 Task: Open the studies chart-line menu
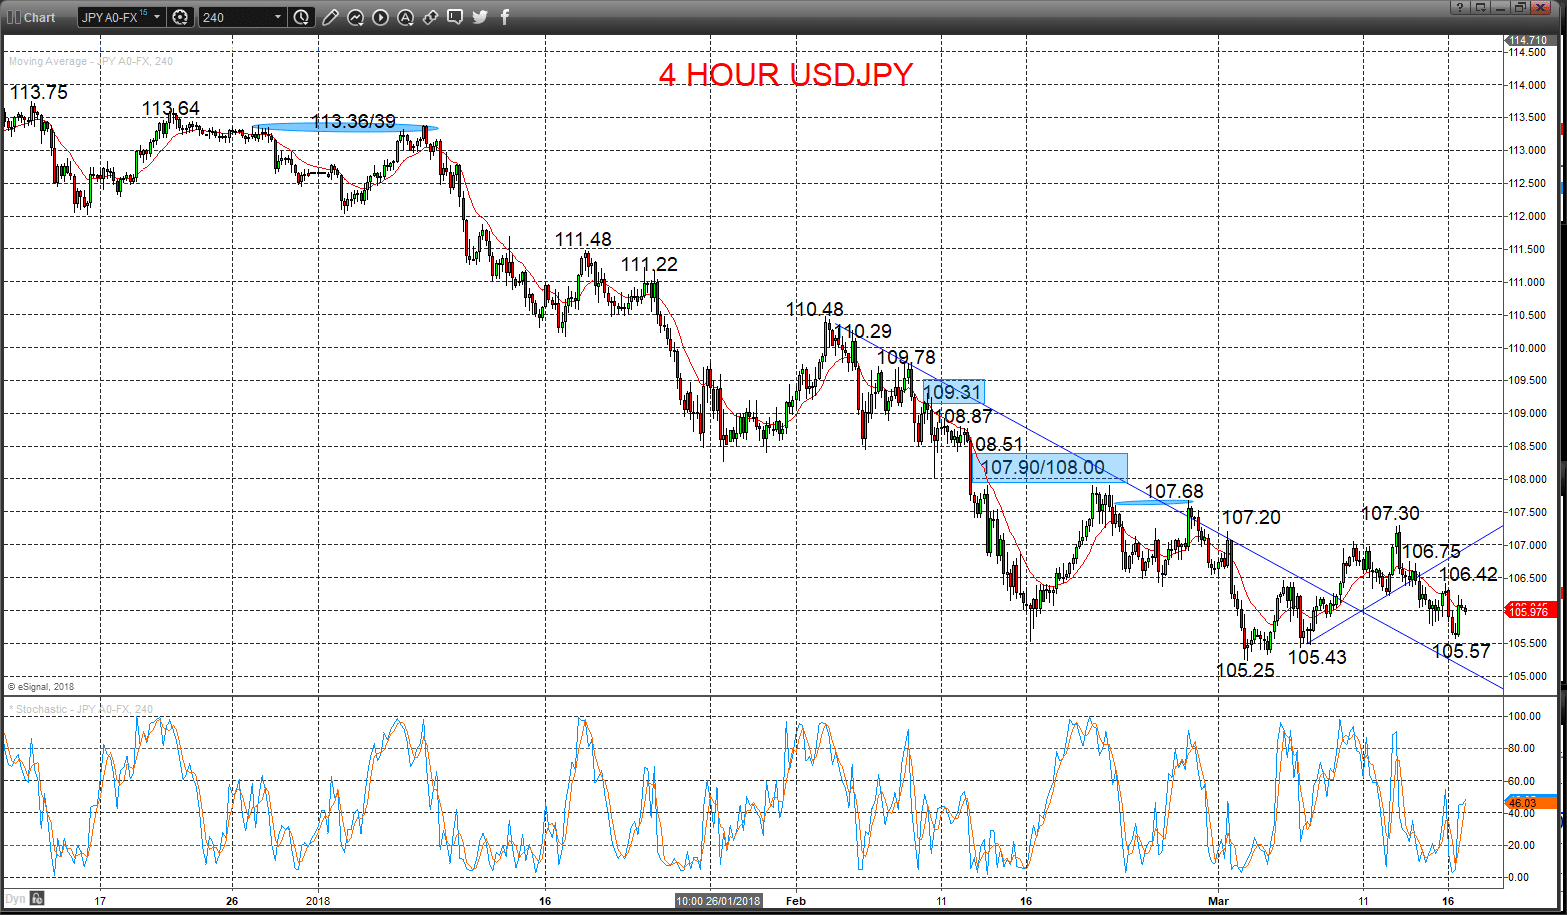(x=355, y=17)
